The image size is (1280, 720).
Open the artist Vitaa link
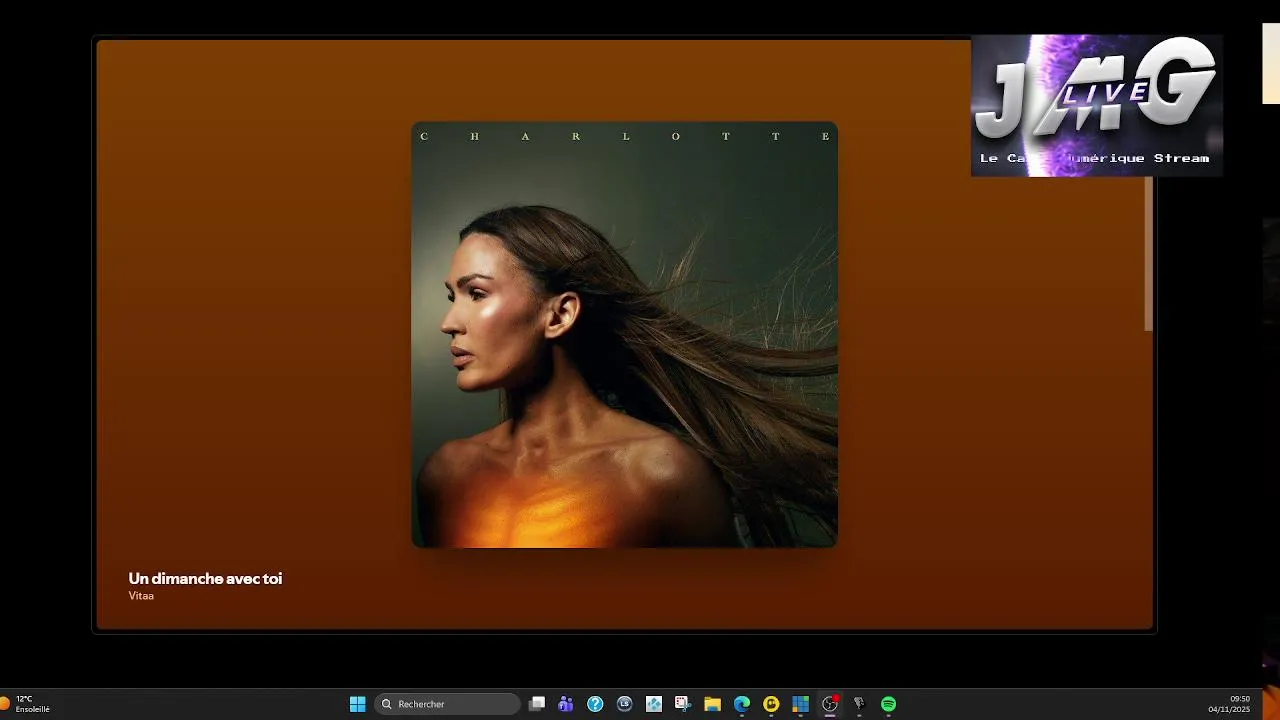tap(141, 596)
